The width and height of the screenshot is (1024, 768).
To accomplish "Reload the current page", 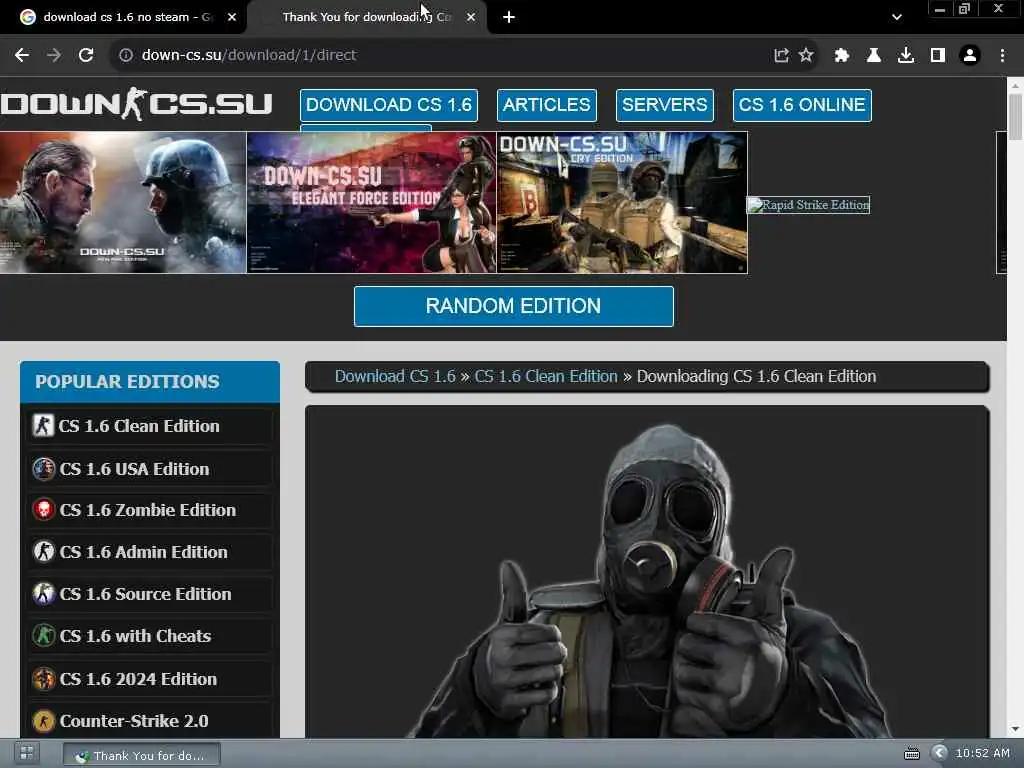I will point(86,55).
